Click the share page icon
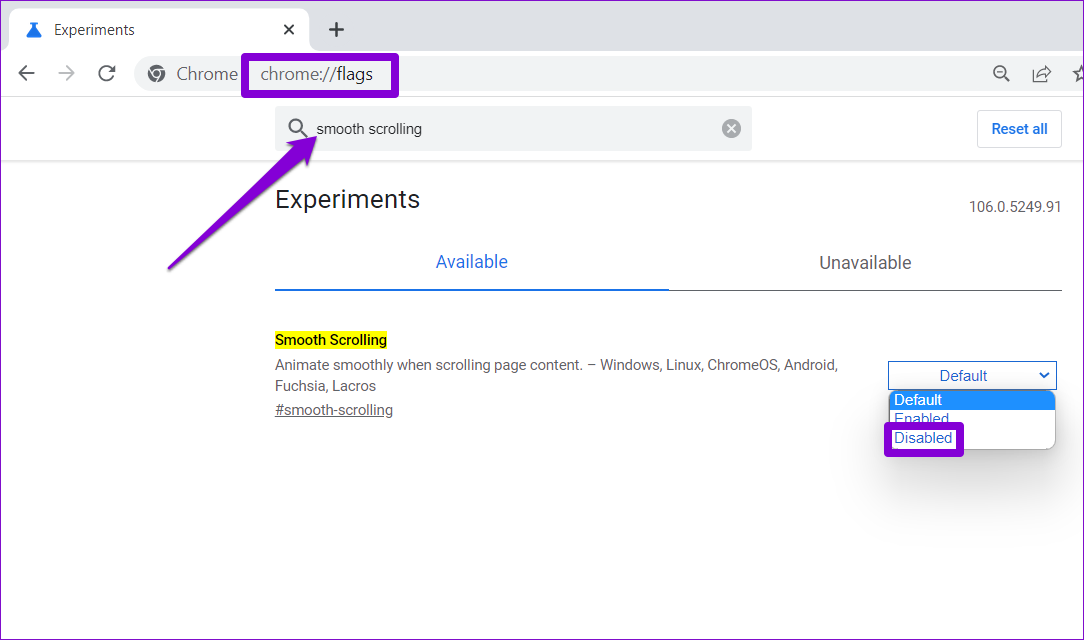This screenshot has height=640, width=1084. tap(1041, 73)
